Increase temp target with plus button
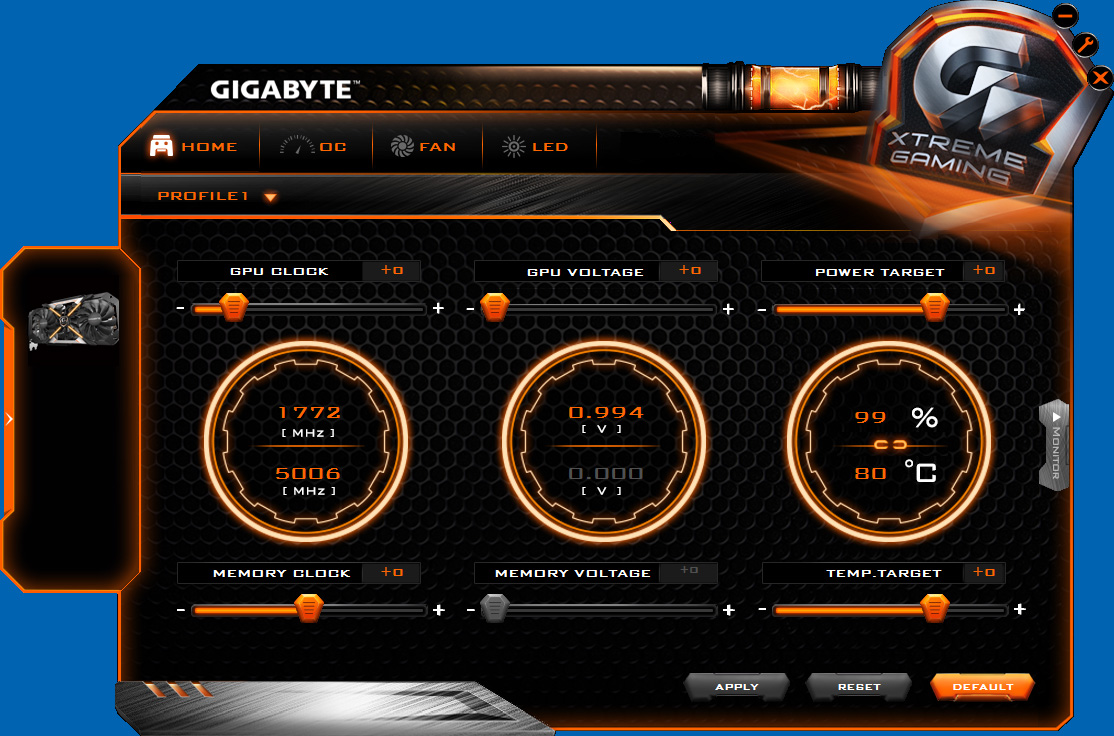This screenshot has width=1114, height=736. pos(1020,610)
